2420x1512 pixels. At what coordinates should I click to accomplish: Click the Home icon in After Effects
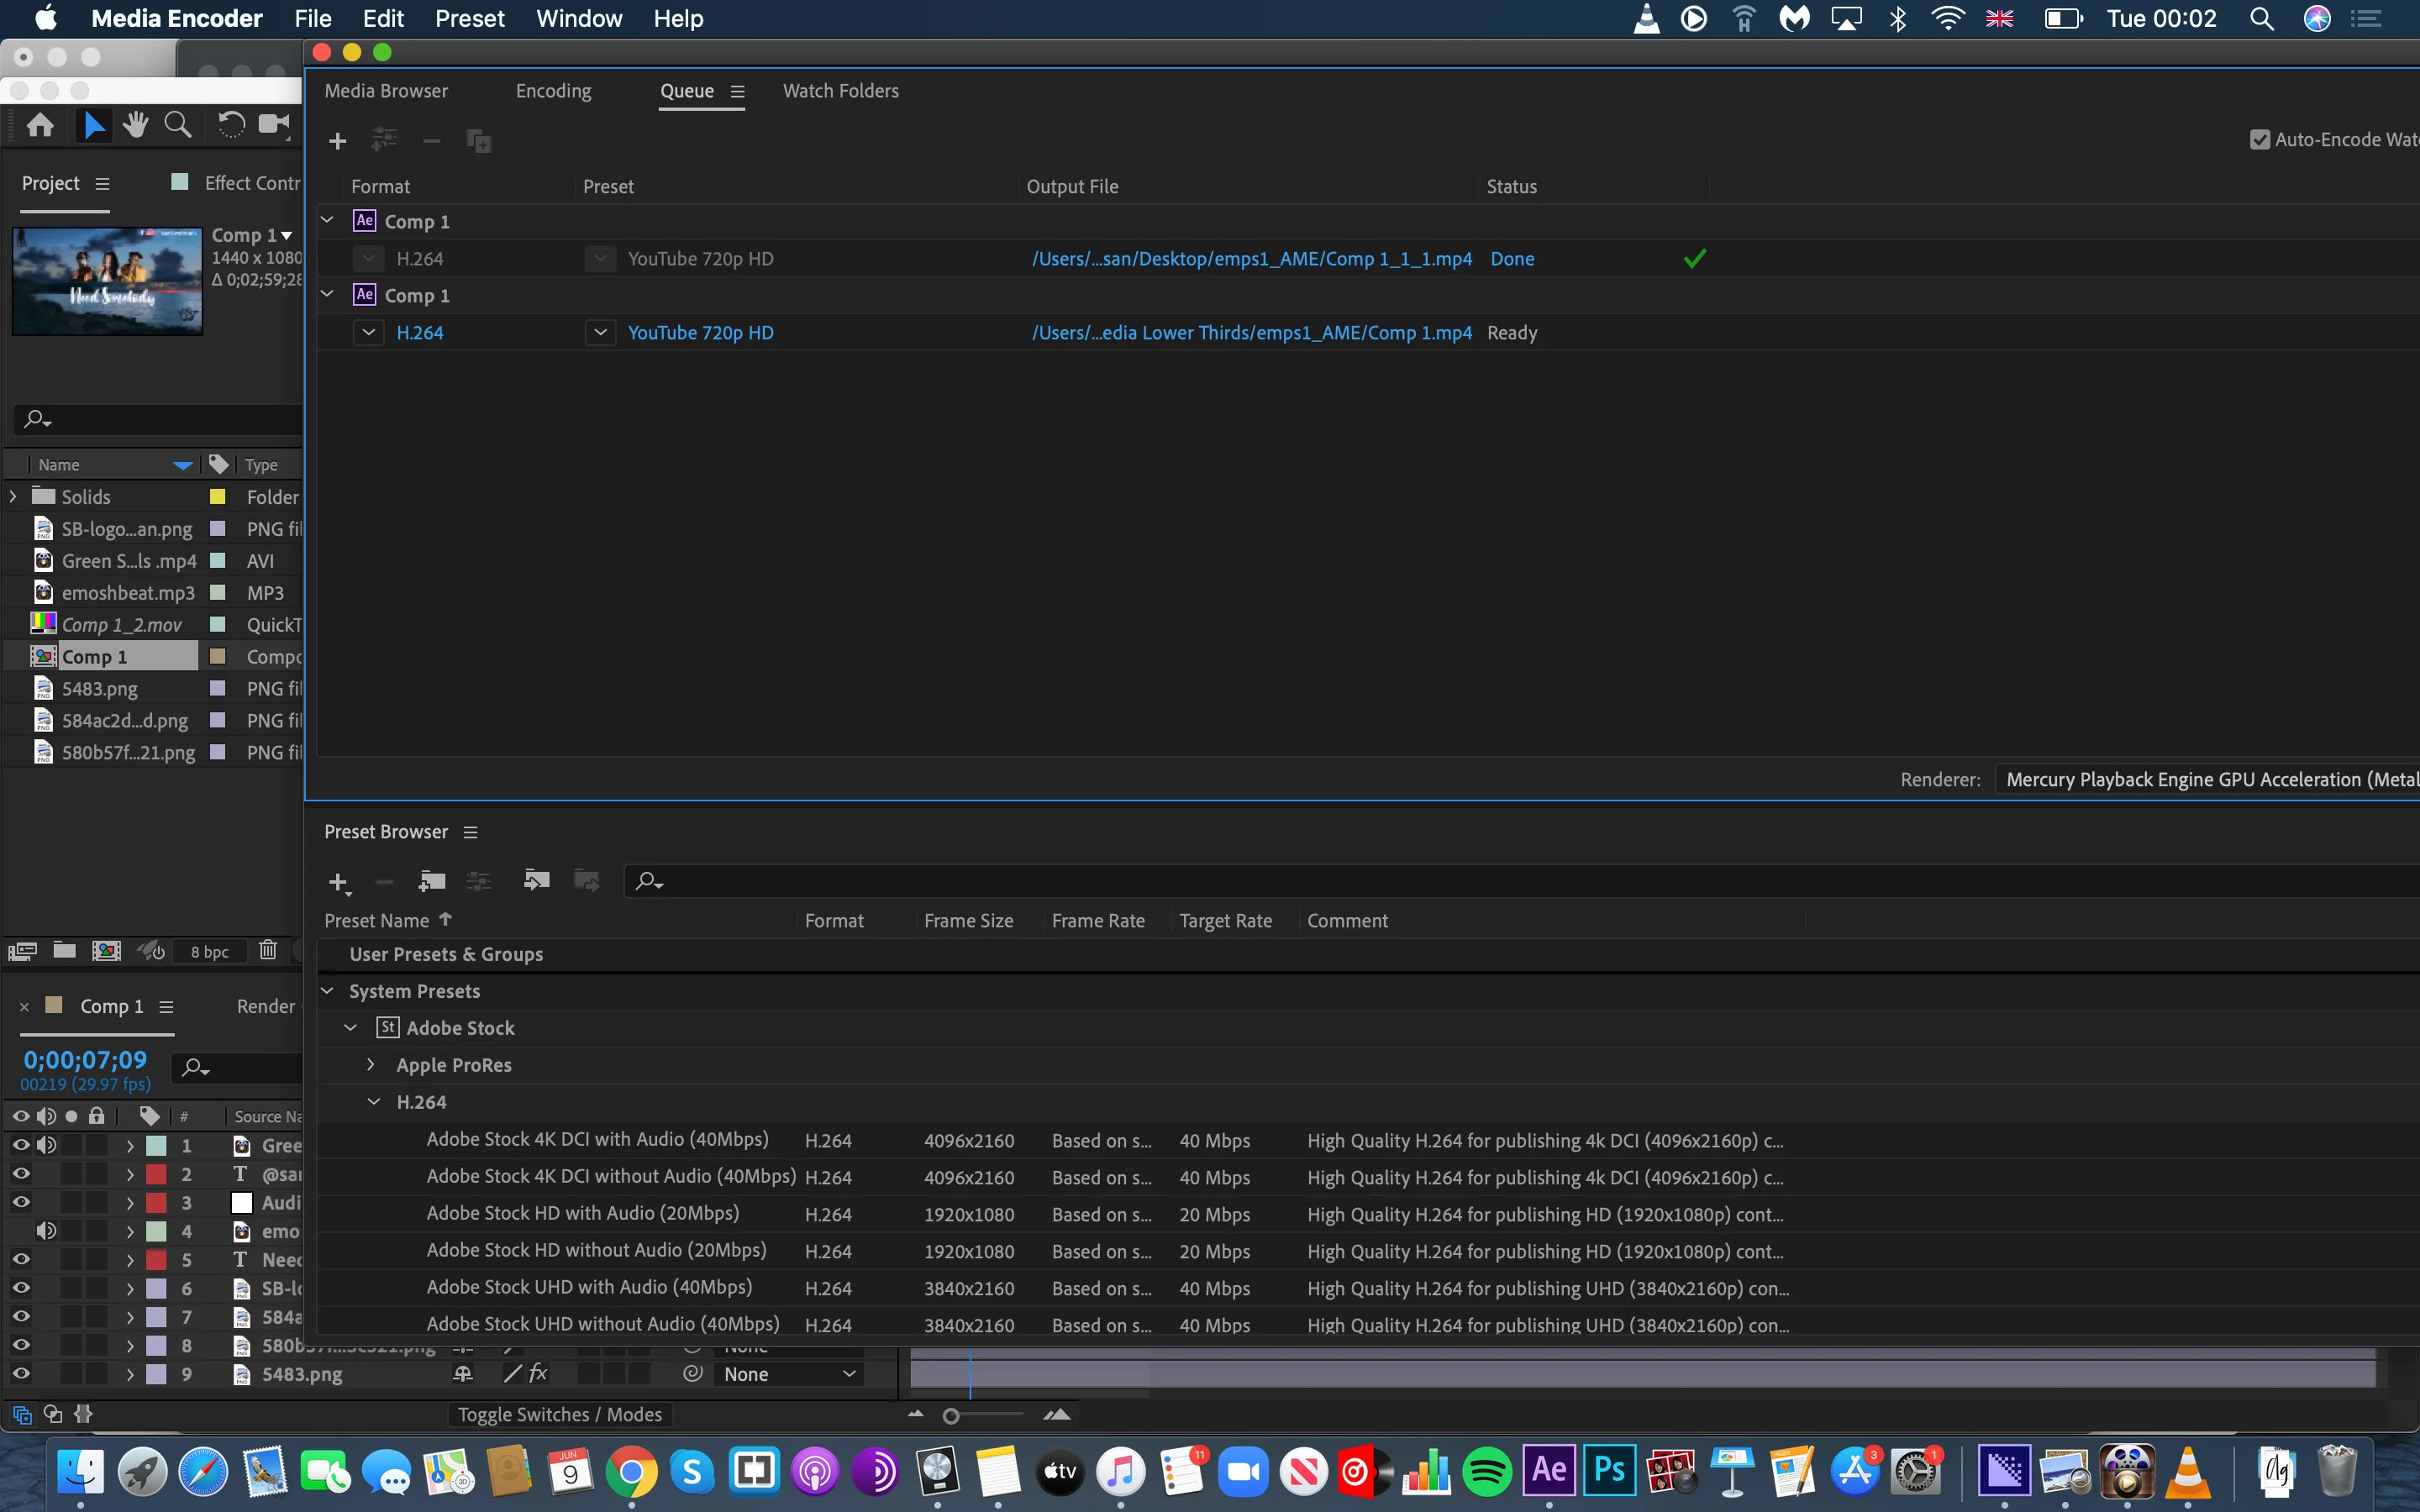click(x=40, y=125)
